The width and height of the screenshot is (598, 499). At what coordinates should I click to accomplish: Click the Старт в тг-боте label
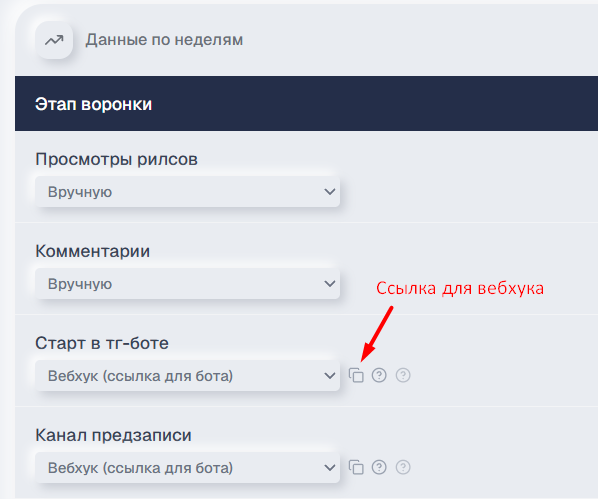(x=102, y=343)
